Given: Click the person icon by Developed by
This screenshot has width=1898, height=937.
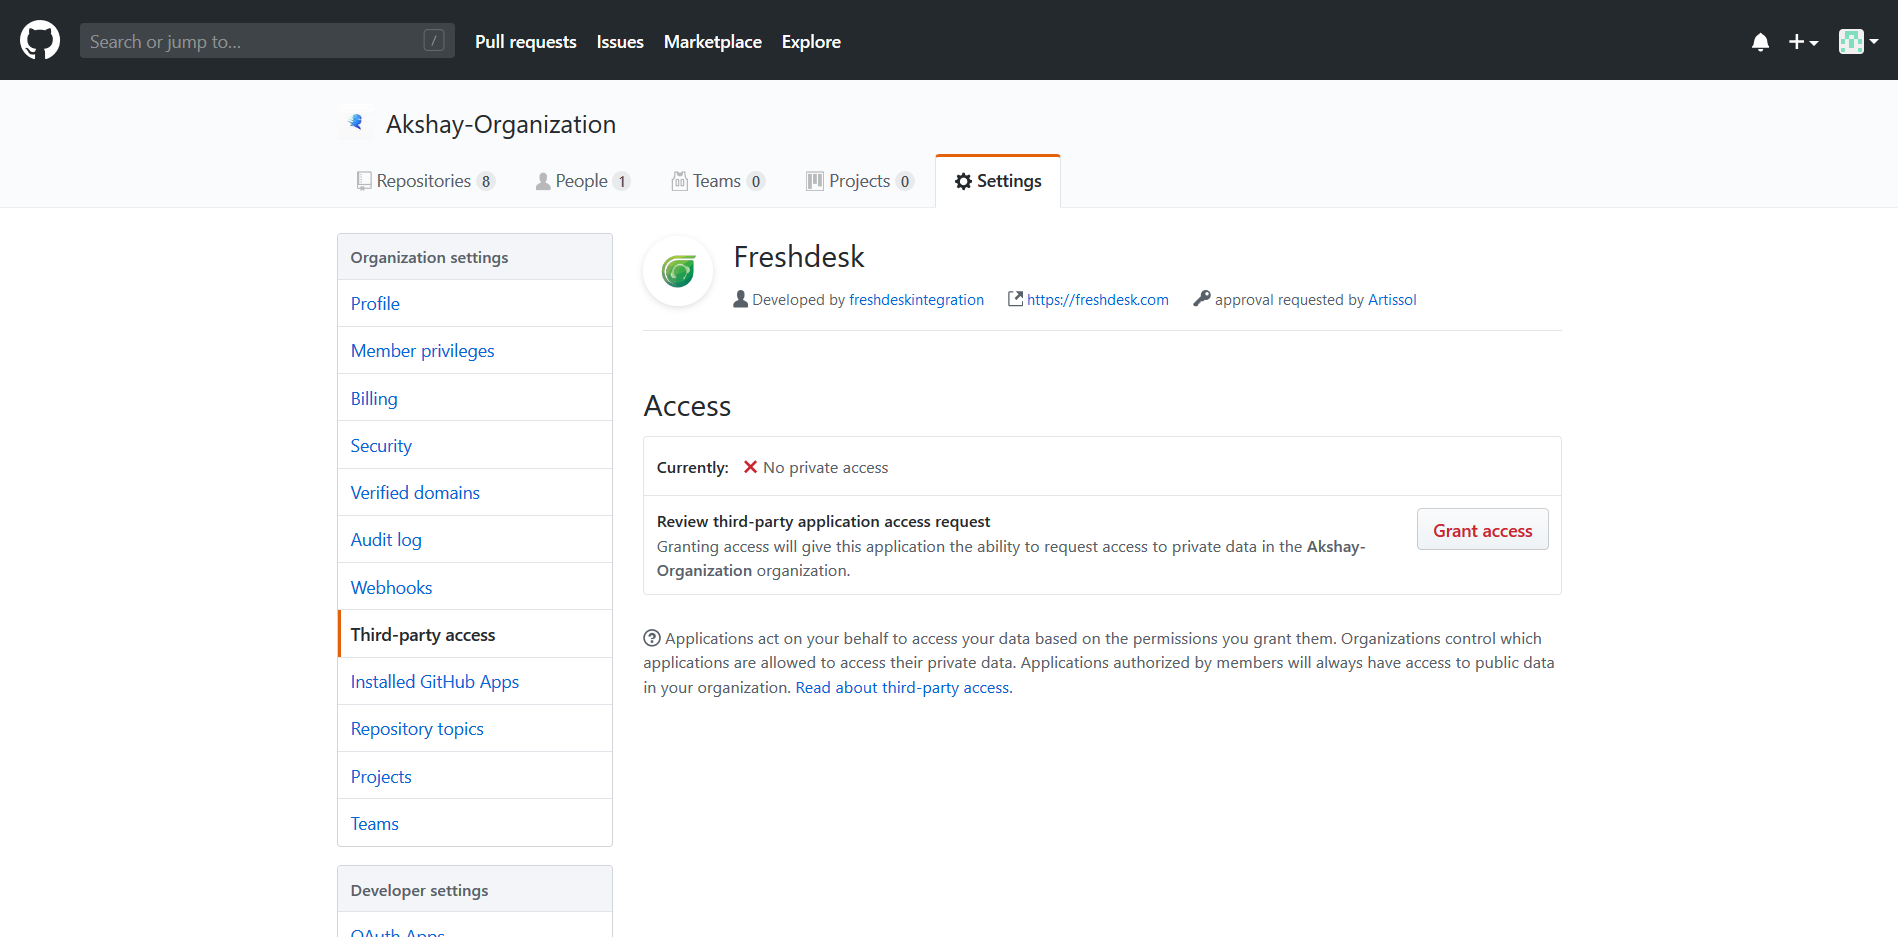Looking at the screenshot, I should [740, 299].
